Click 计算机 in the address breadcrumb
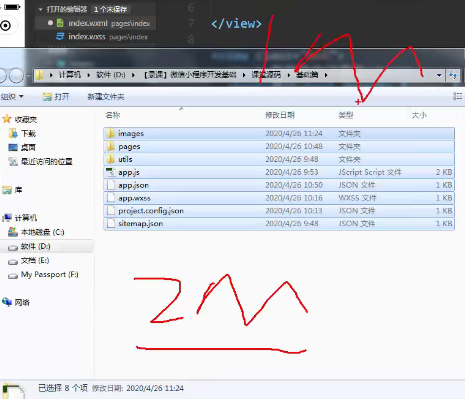 70,75
